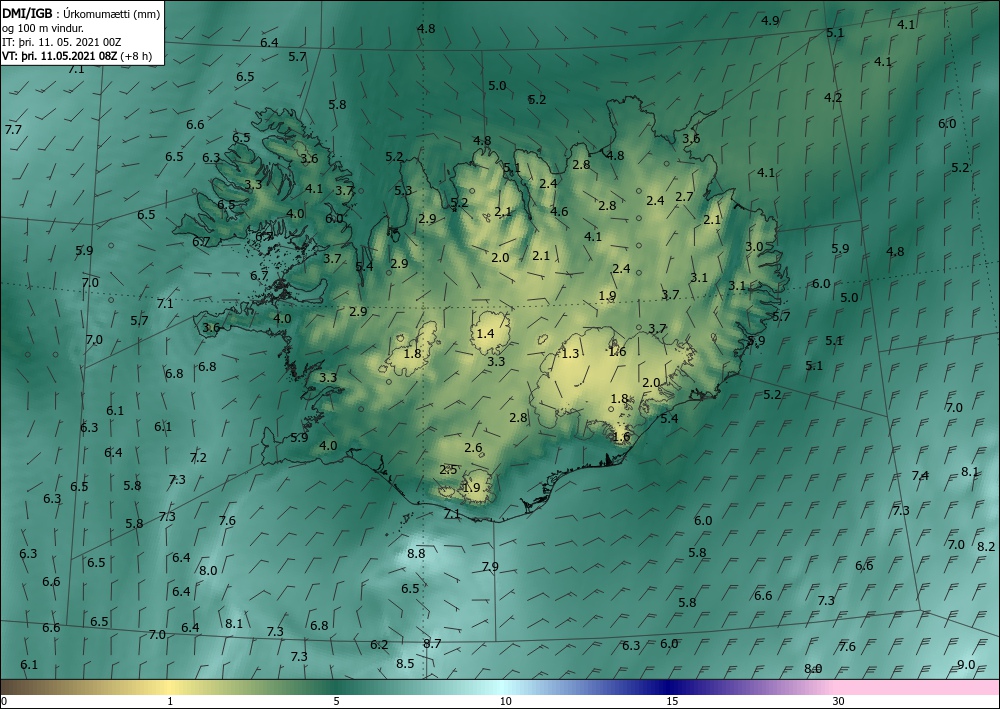Viewport: 1000px width, 709px height.
Task: Click the 8.7 value on the map
Action: click(x=432, y=643)
